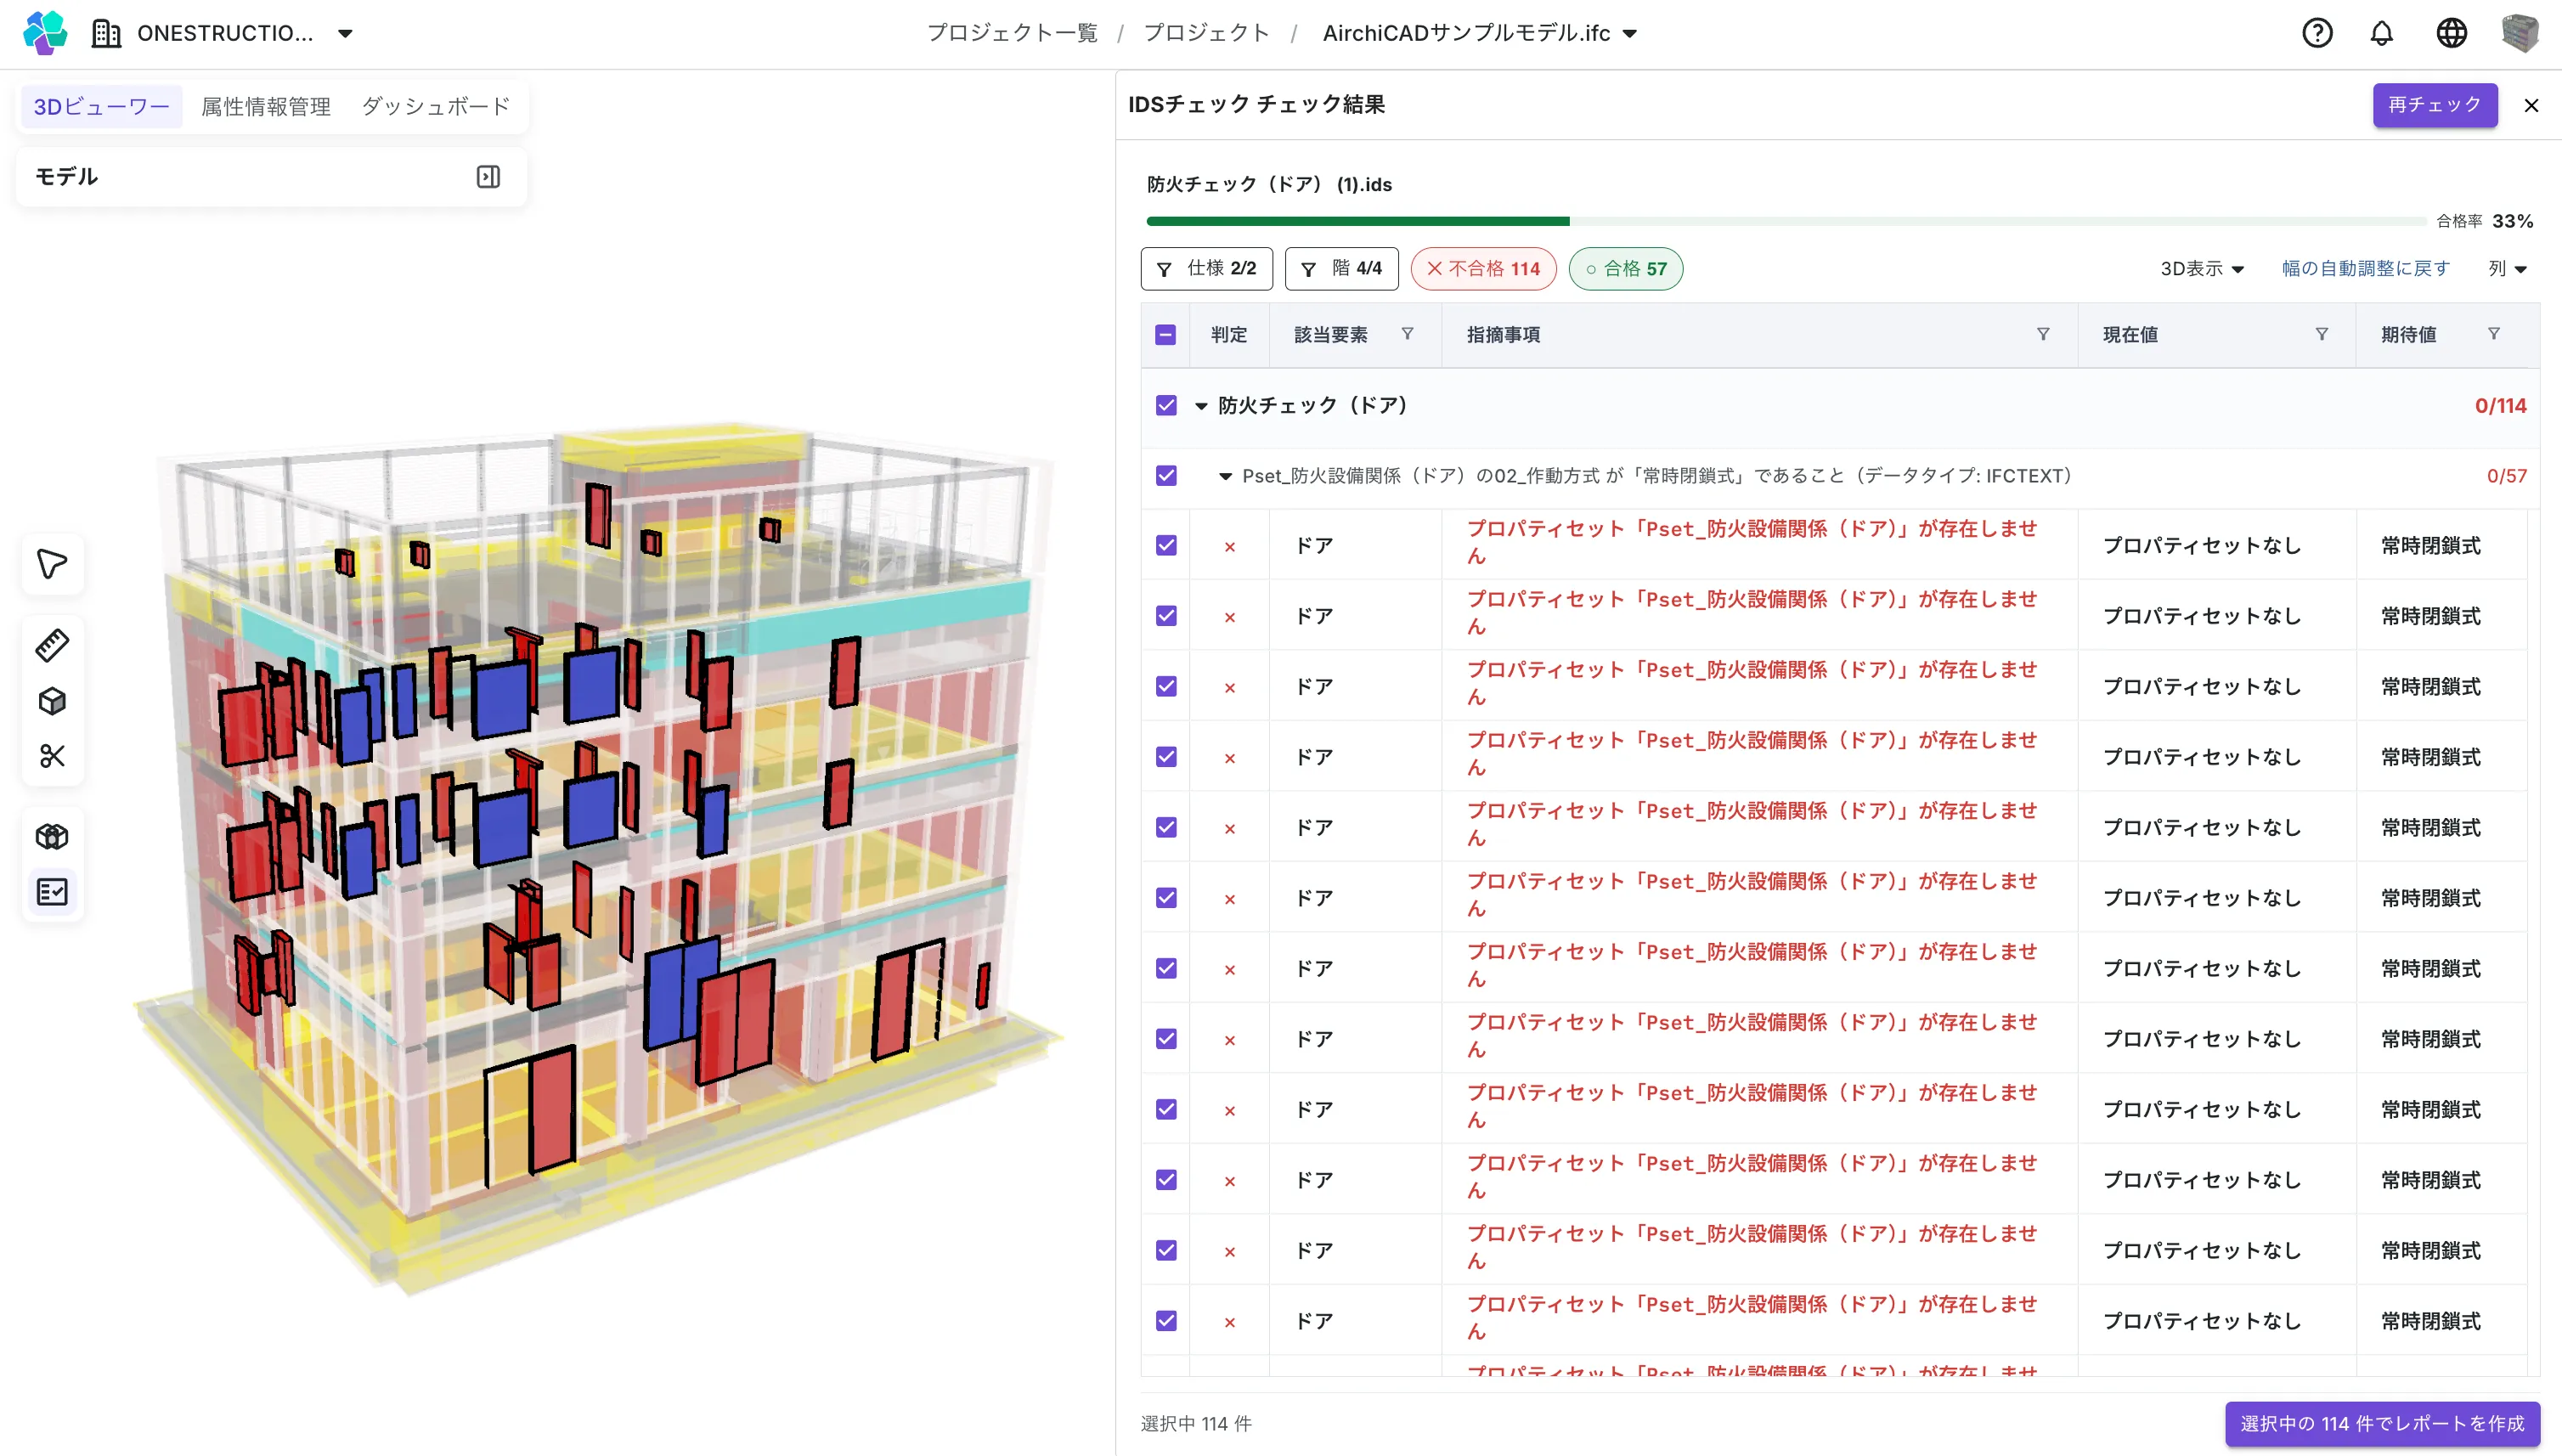The image size is (2562, 1456).
Task: Switch to the 属性情報管理 tab
Action: 266,106
